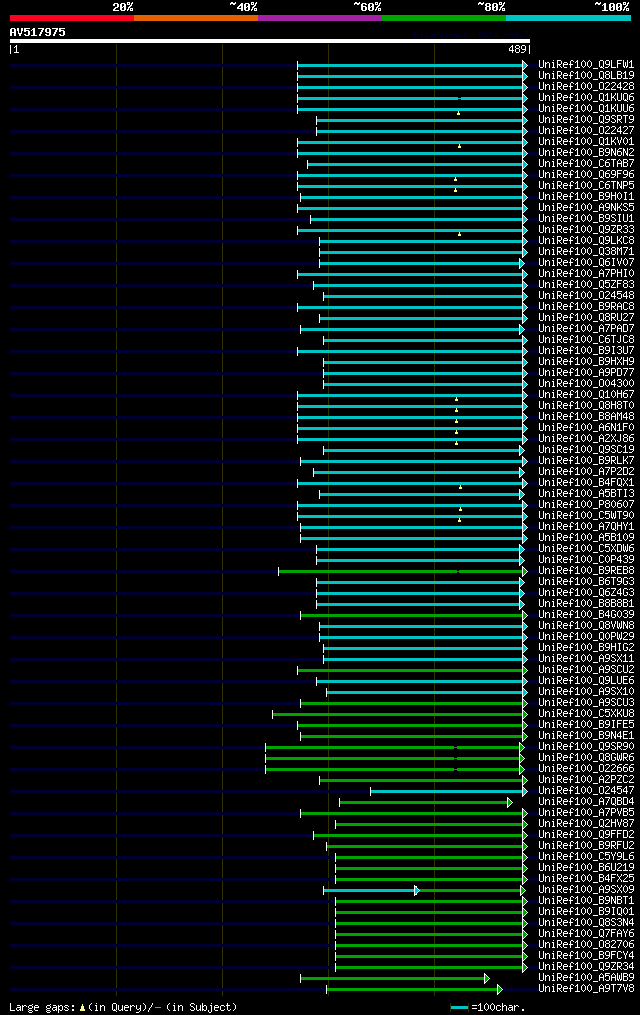This screenshot has width=640, height=1015.
Task: Select the UniRef100_A9SCU2 text
Action: coord(586,670)
